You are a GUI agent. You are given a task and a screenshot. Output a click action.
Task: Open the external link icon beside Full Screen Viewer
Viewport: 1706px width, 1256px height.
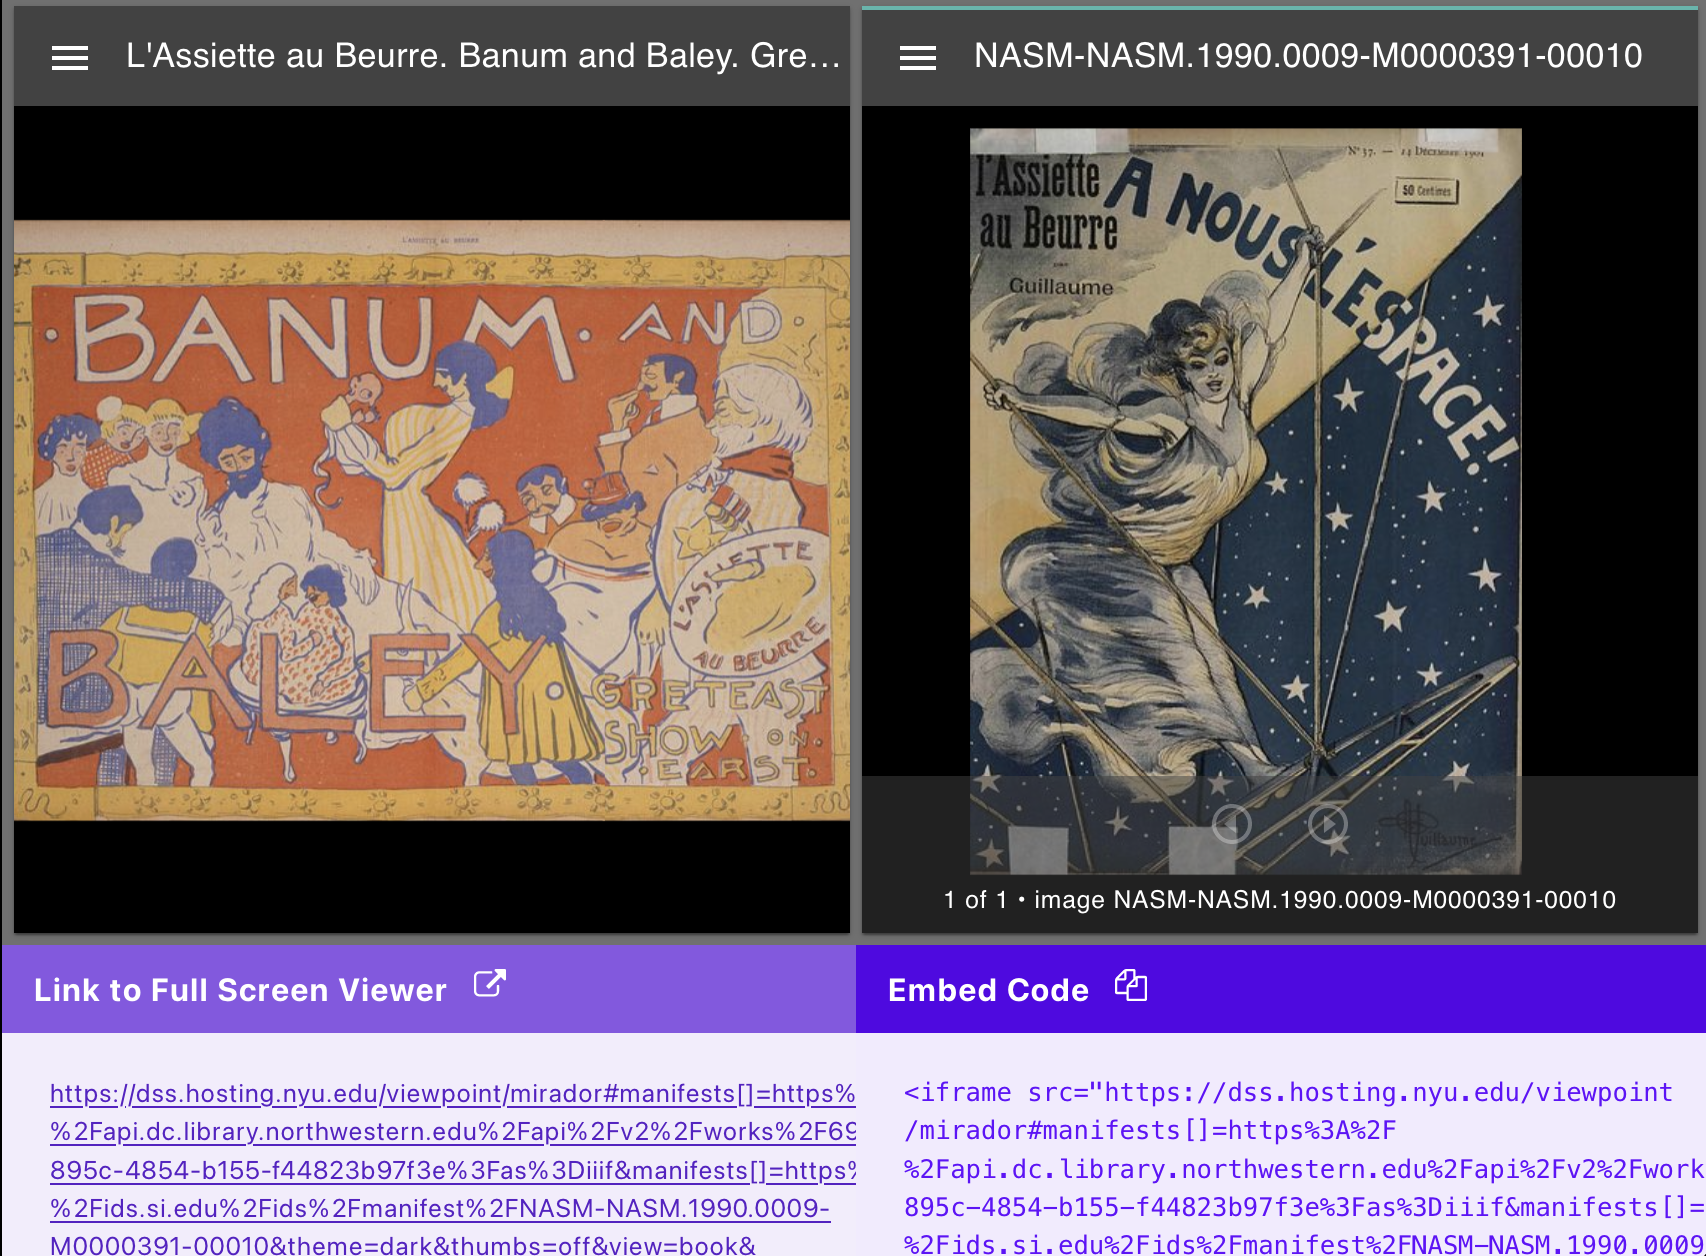click(489, 984)
